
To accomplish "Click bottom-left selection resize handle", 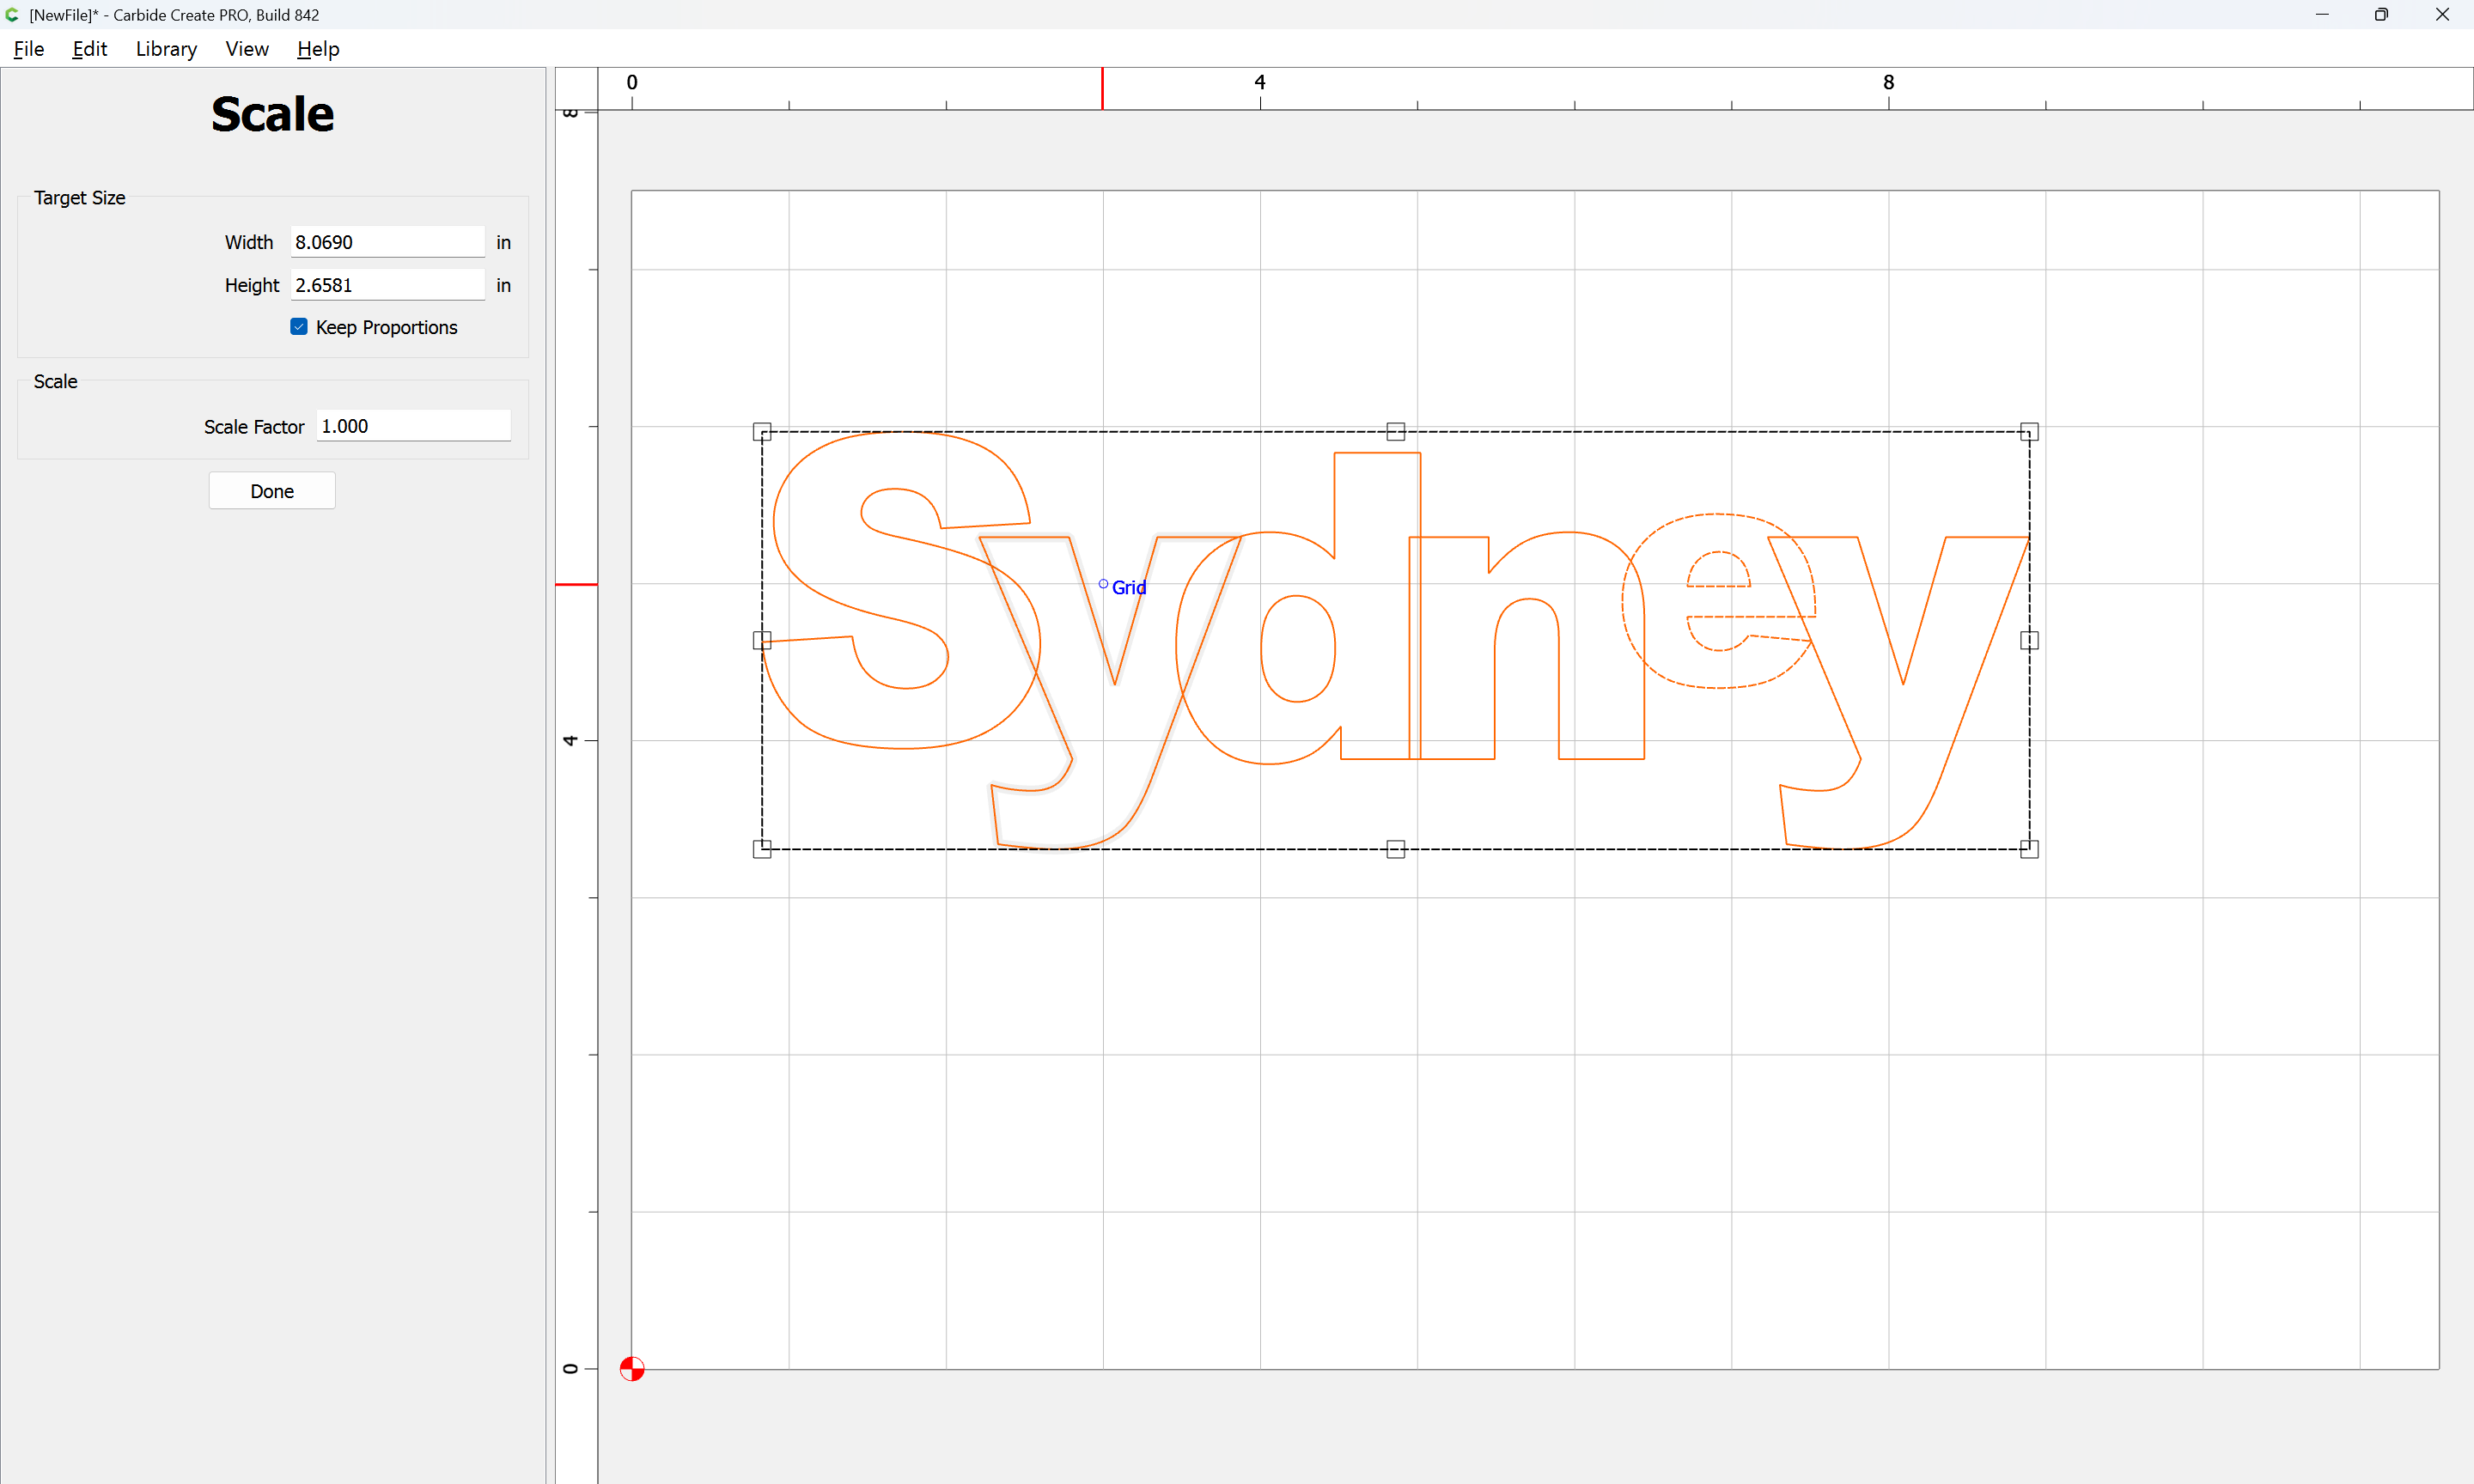I will pyautogui.click(x=762, y=849).
